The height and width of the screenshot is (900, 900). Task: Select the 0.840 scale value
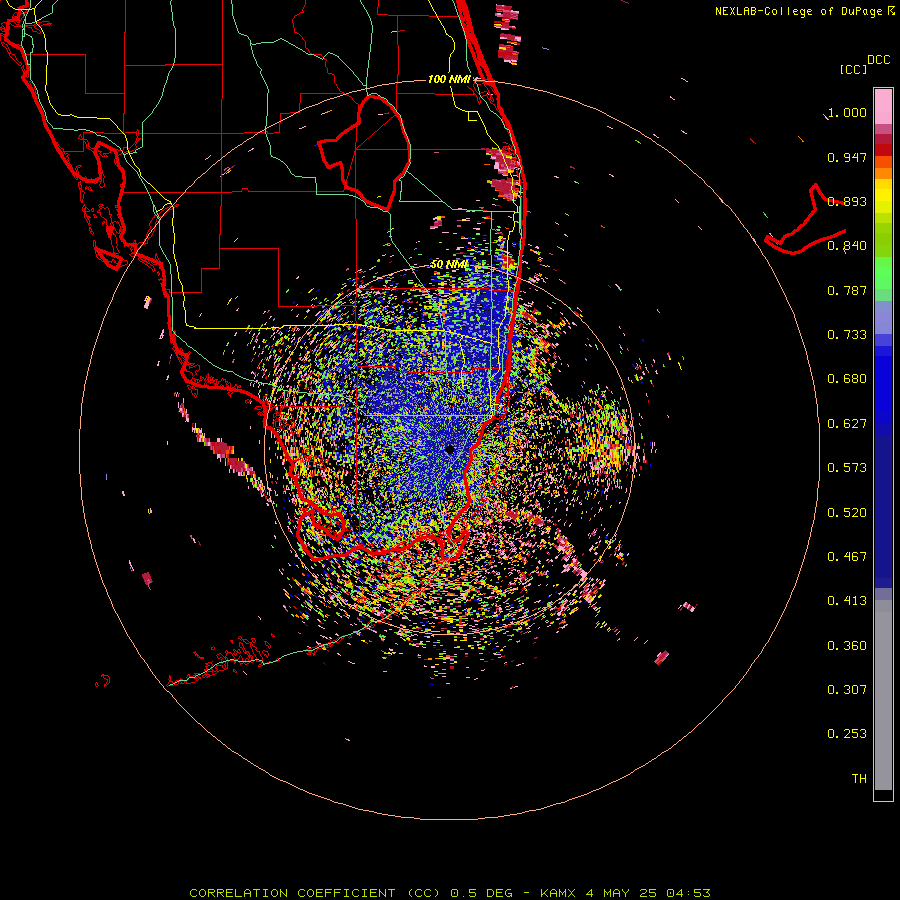tap(847, 246)
